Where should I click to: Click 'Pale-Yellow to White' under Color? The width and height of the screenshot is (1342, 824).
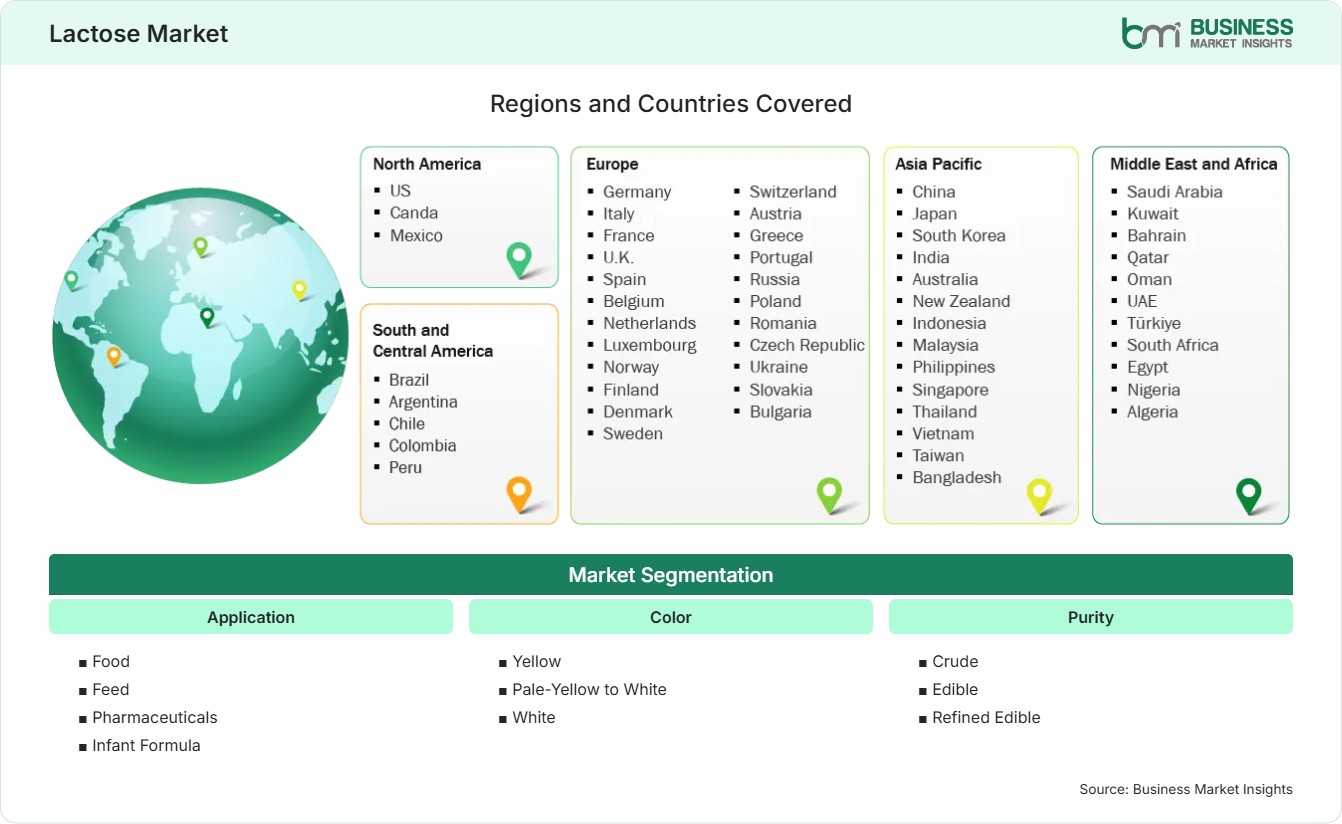pyautogui.click(x=589, y=689)
